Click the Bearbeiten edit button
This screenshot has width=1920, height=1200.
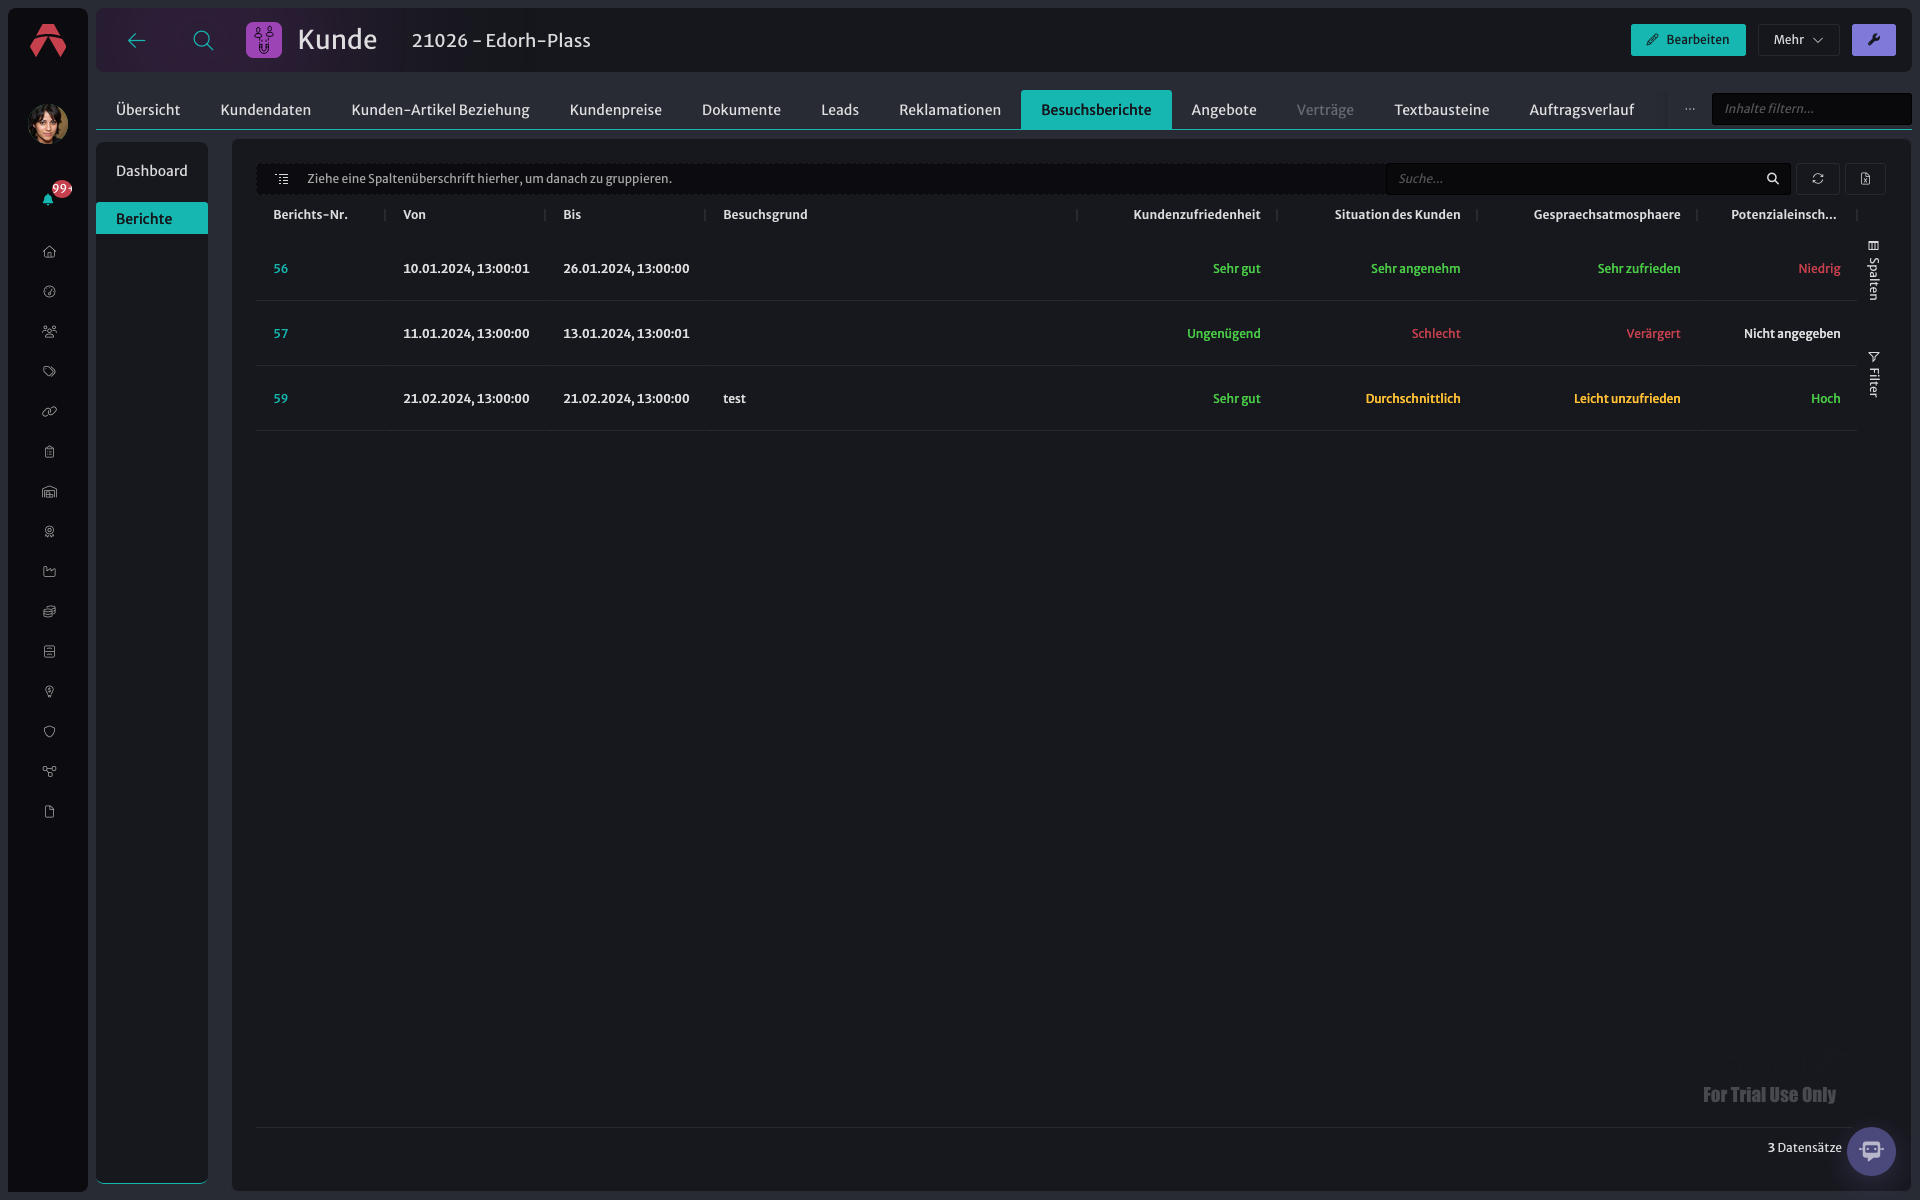point(1688,40)
